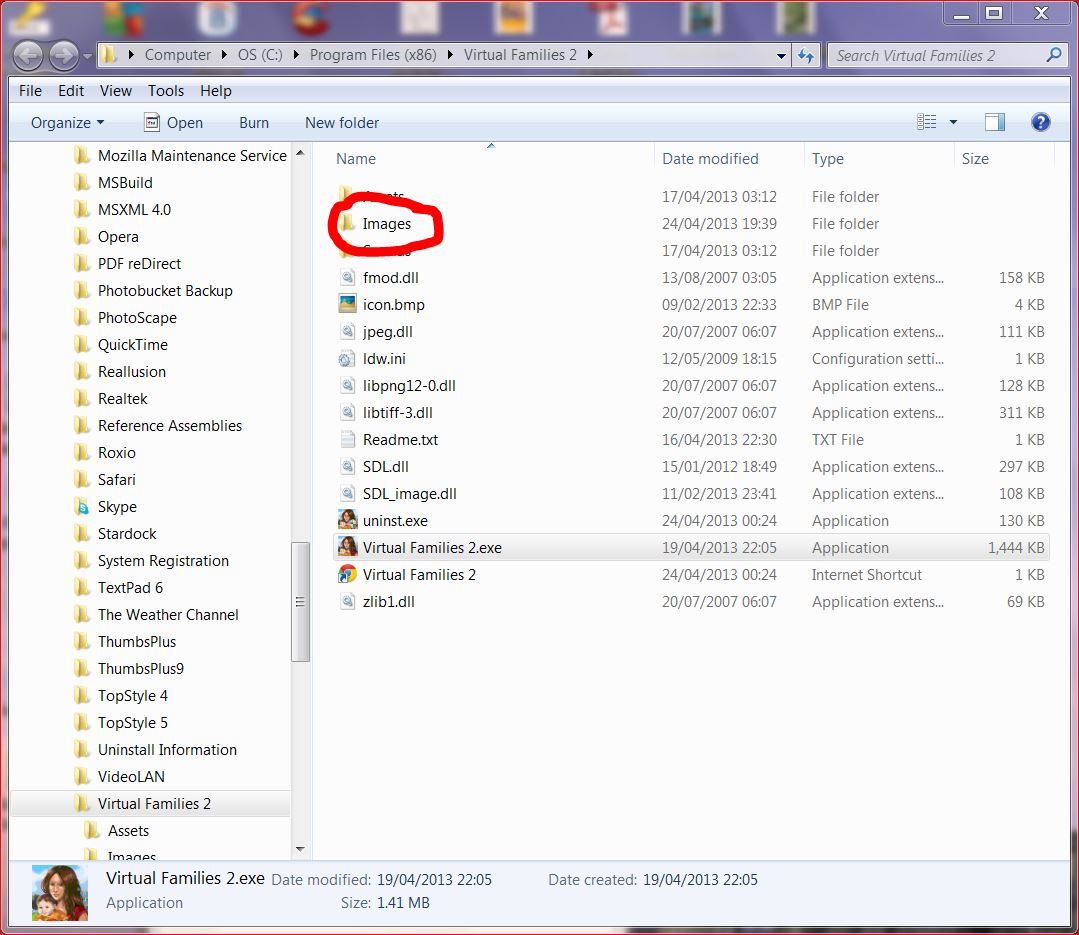
Task: Click Computer in the address breadcrumb
Action: (x=178, y=55)
